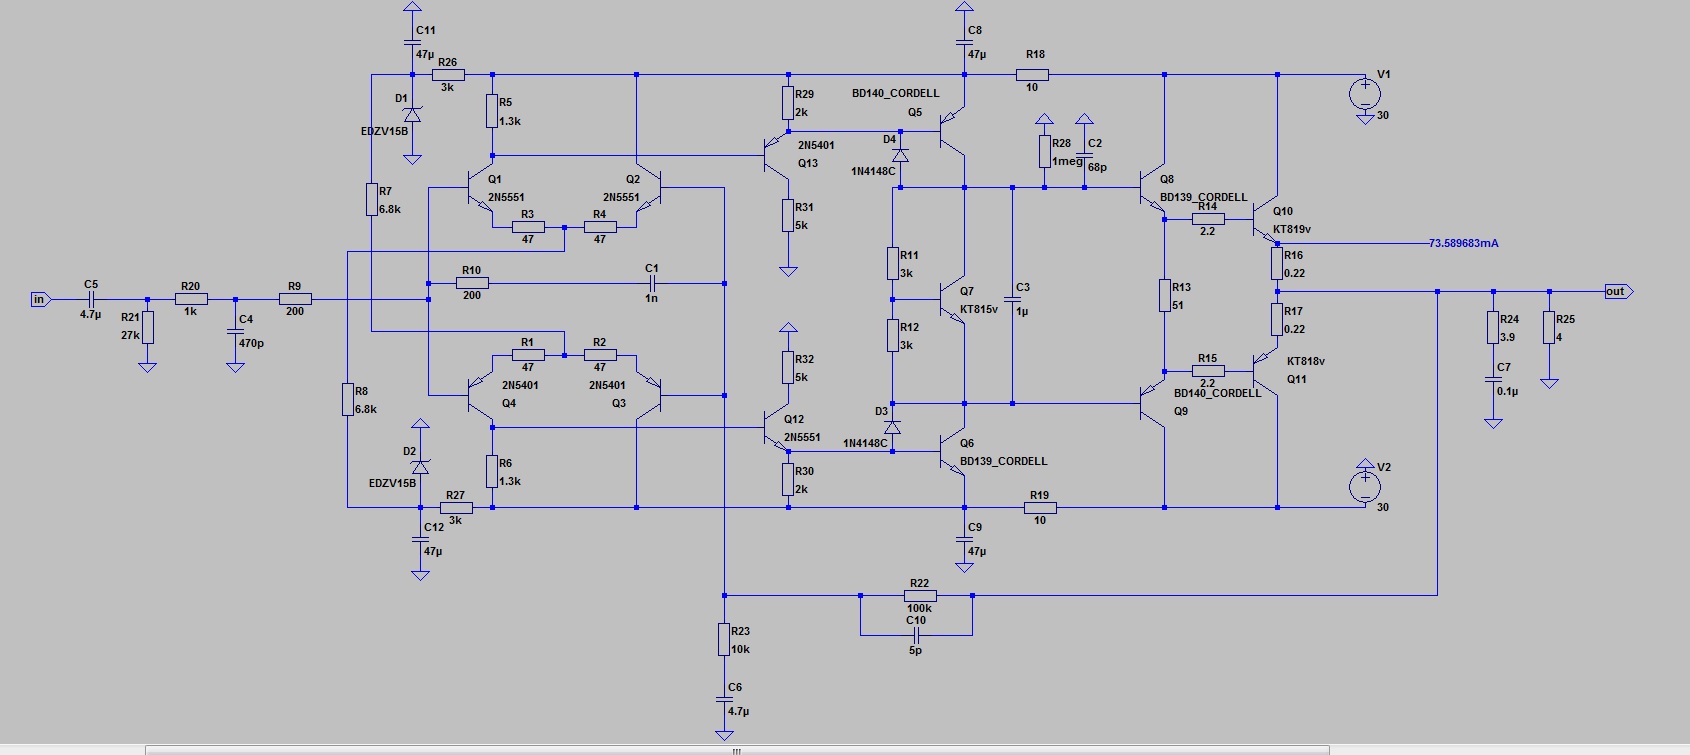
Task: Click the R17 emitter resistor symbol
Action: coord(1277,318)
